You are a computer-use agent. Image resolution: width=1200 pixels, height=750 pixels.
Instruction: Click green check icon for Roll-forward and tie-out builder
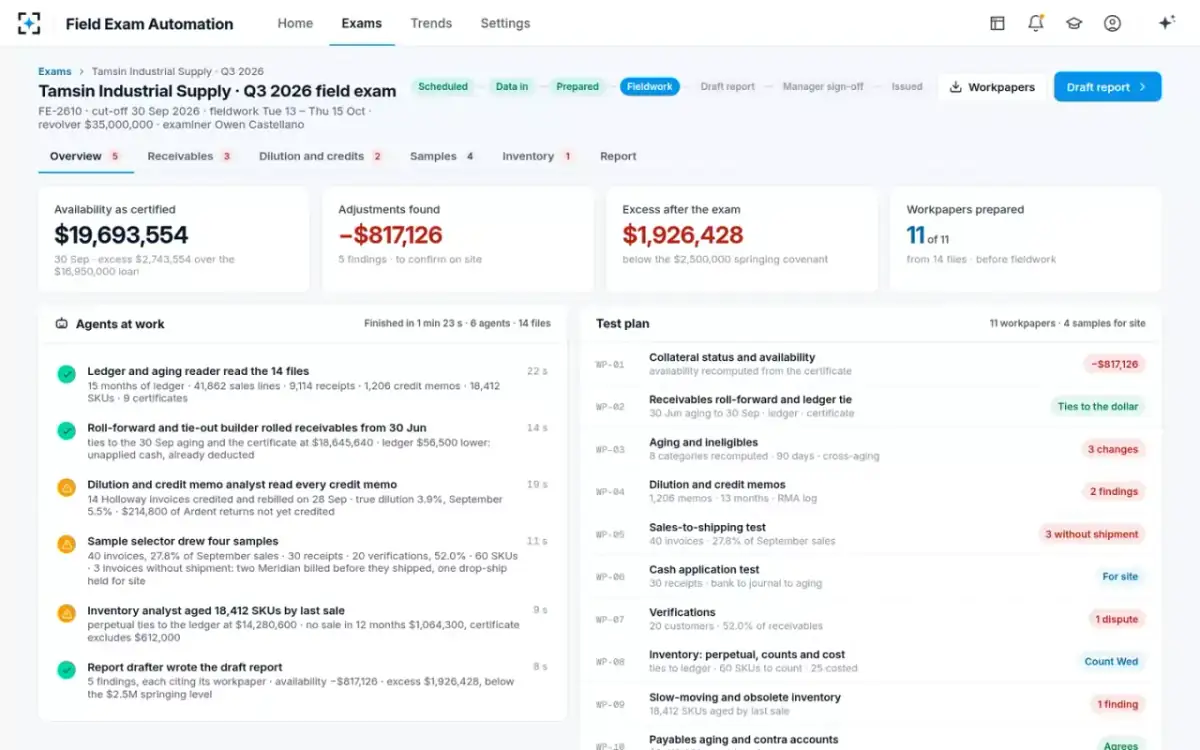click(x=66, y=431)
